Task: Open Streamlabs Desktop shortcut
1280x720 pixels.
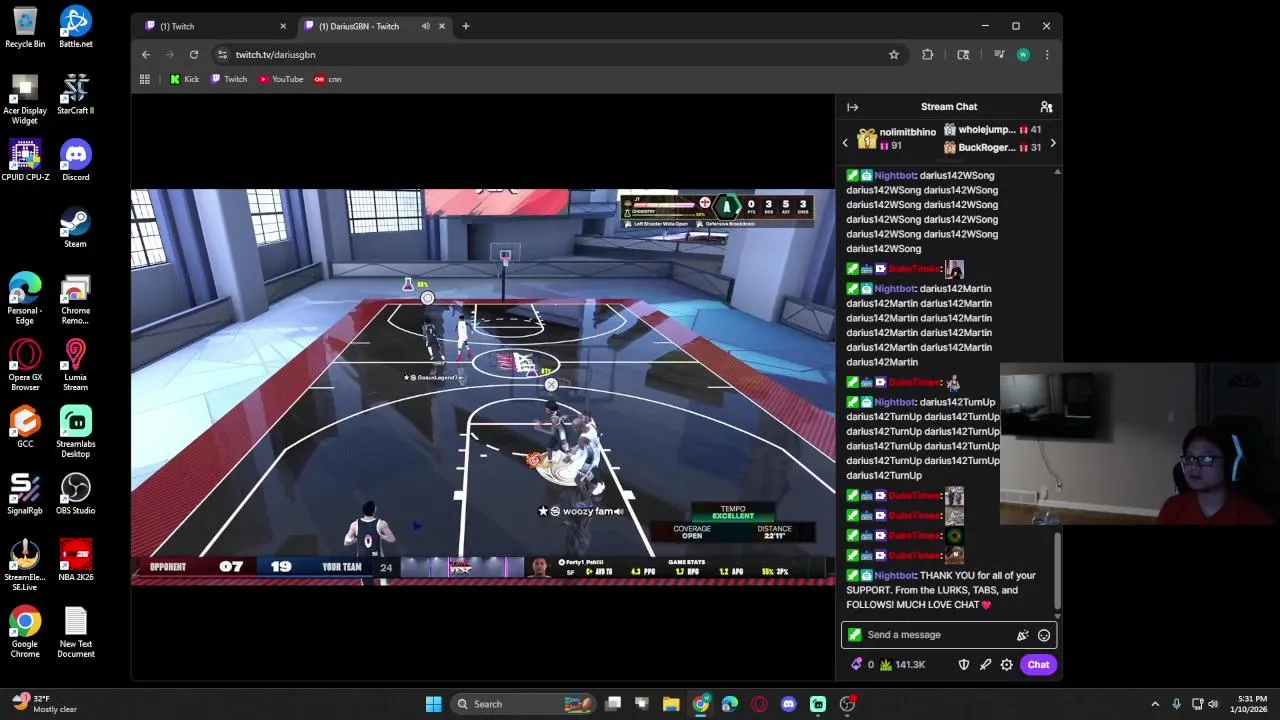Action: [76, 433]
